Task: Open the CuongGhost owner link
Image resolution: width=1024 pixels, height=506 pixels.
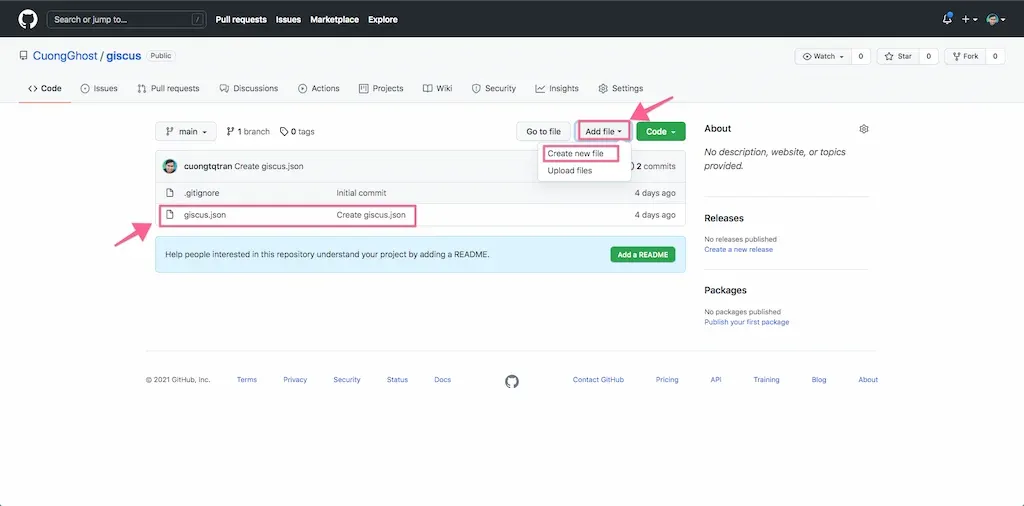Action: [x=65, y=56]
